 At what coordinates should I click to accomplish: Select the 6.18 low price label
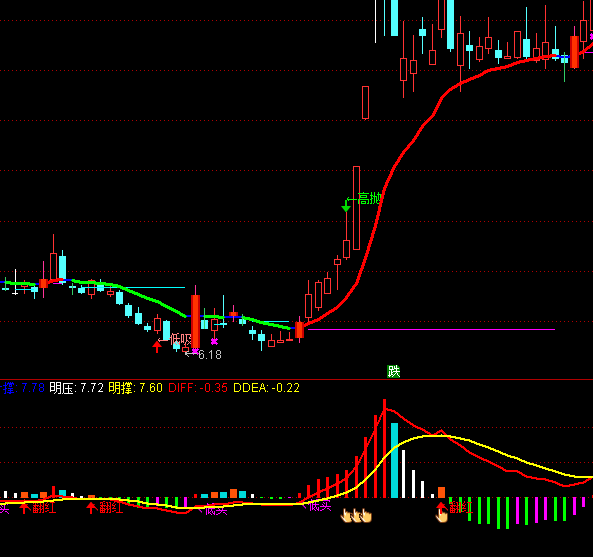pos(210,355)
